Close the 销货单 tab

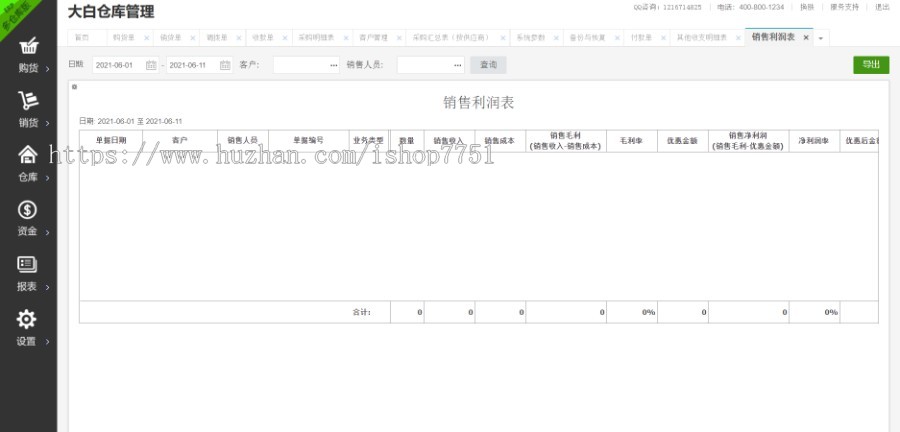click(x=193, y=38)
